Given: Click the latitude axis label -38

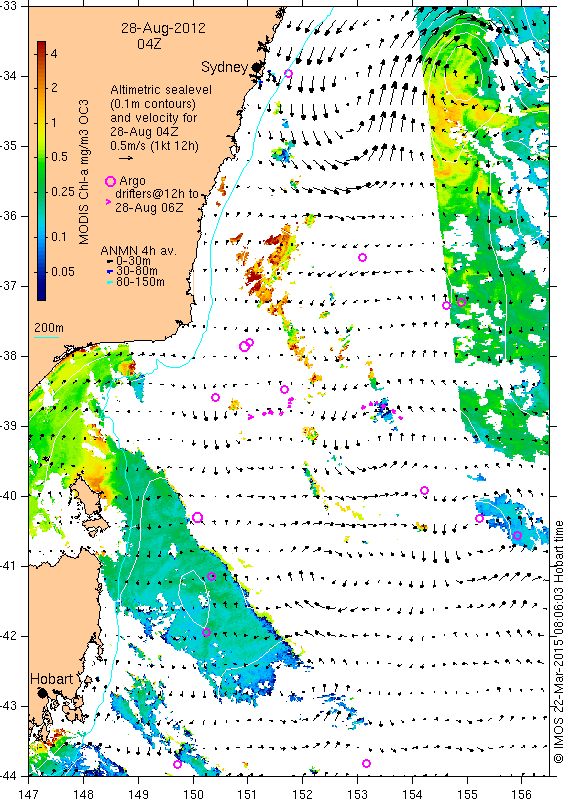Looking at the screenshot, I should (x=9, y=356).
